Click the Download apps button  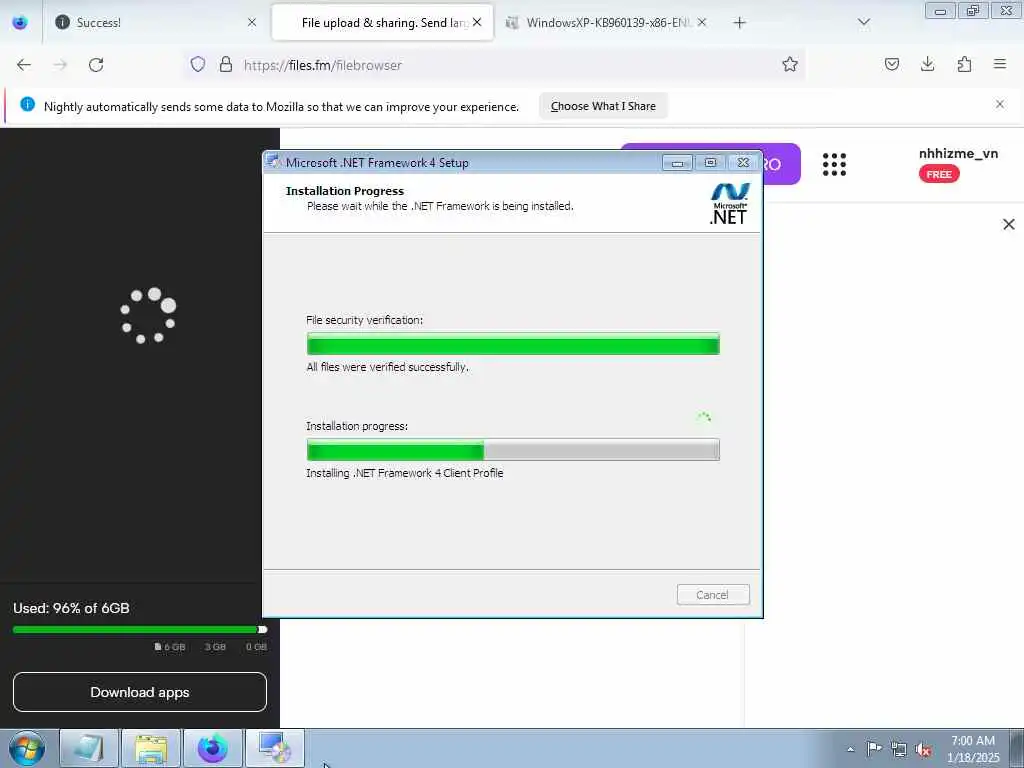pos(140,692)
